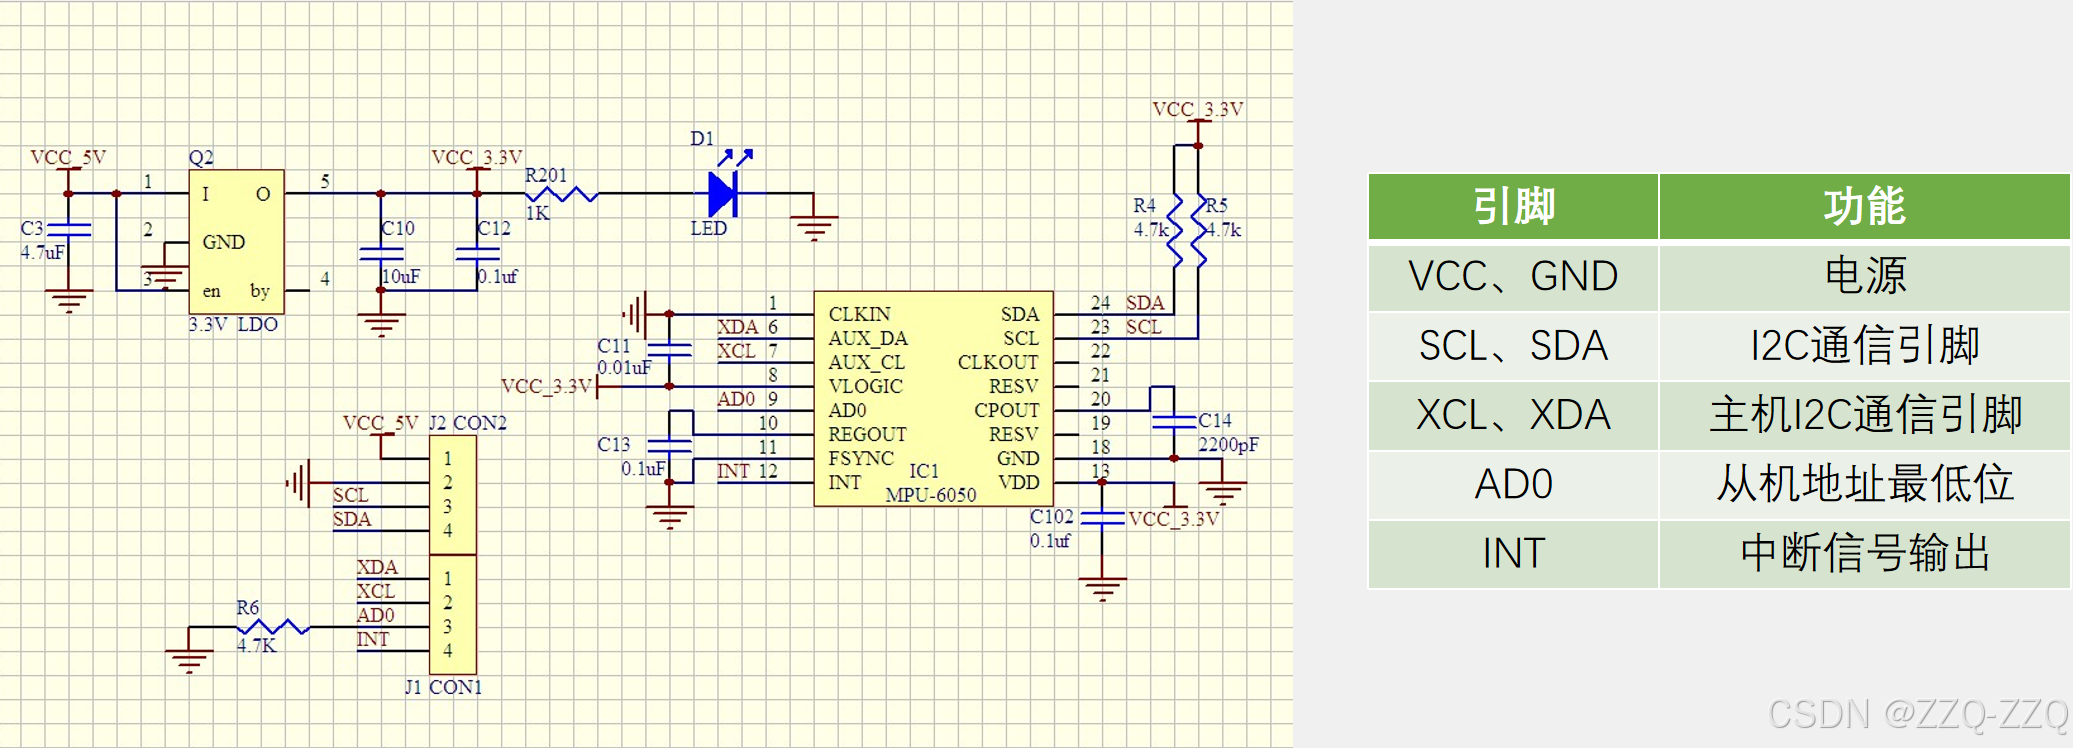Click the D1 LED diode symbol
Image resolution: width=2073 pixels, height=748 pixels.
(723, 193)
